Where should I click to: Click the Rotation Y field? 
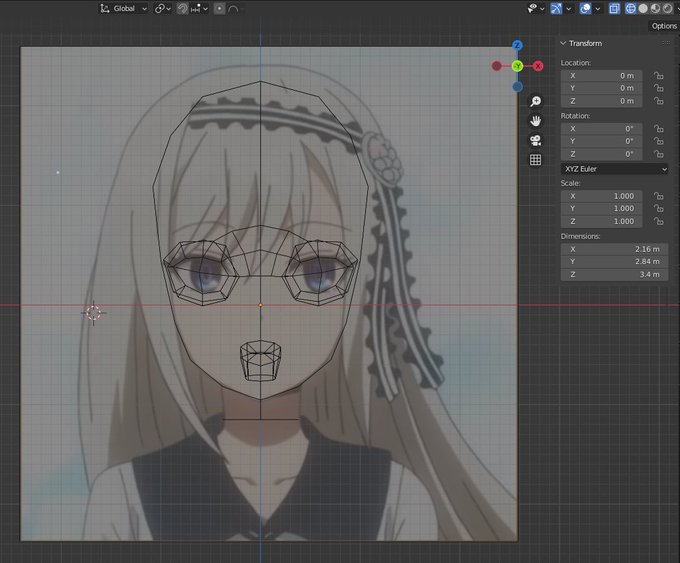point(601,141)
